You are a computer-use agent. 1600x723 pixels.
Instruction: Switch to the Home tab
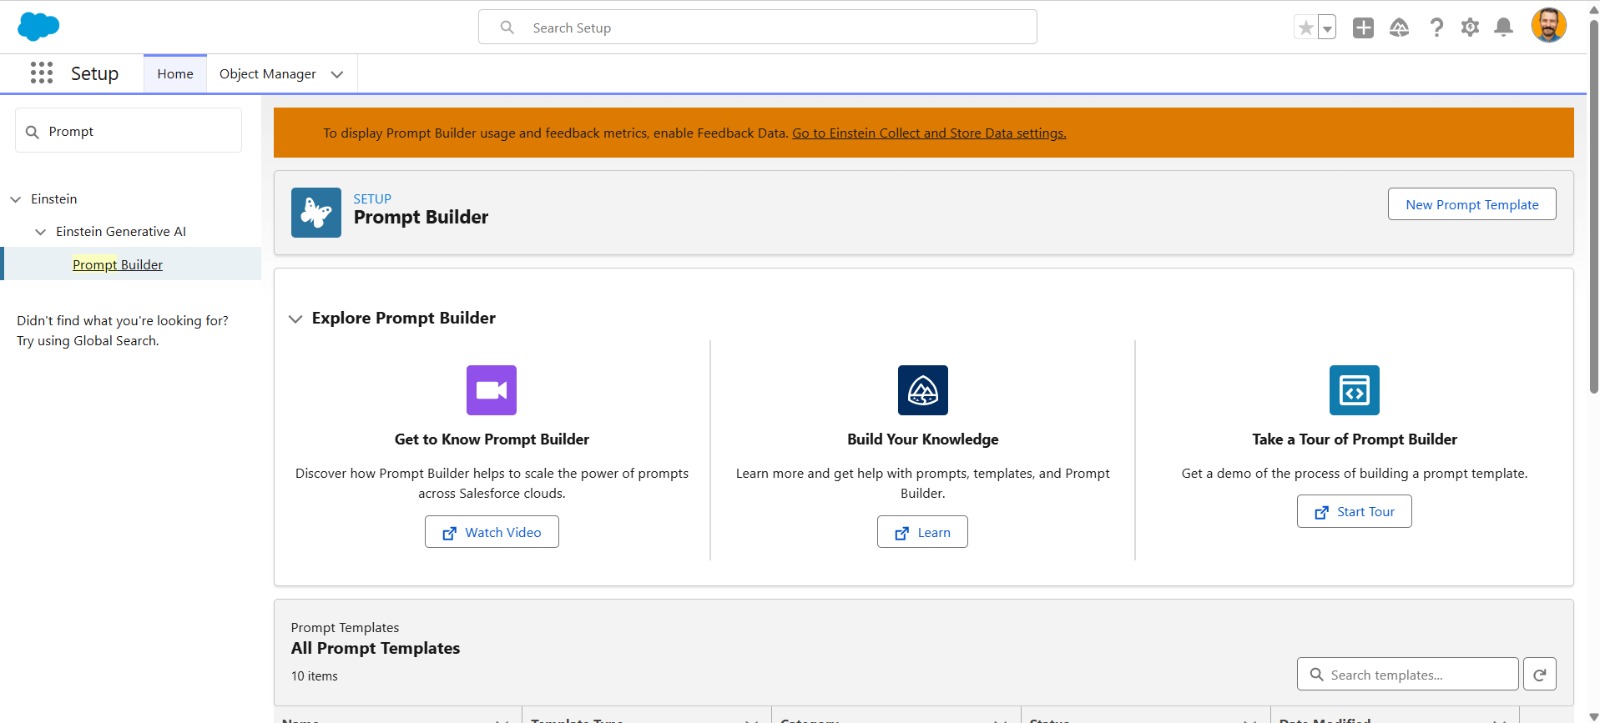pos(175,74)
